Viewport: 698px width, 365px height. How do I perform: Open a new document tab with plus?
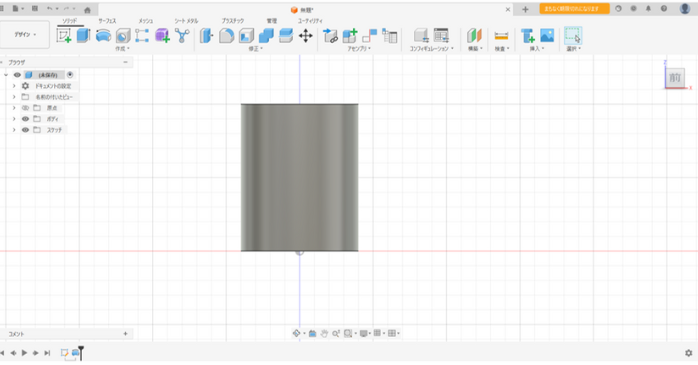pyautogui.click(x=525, y=9)
